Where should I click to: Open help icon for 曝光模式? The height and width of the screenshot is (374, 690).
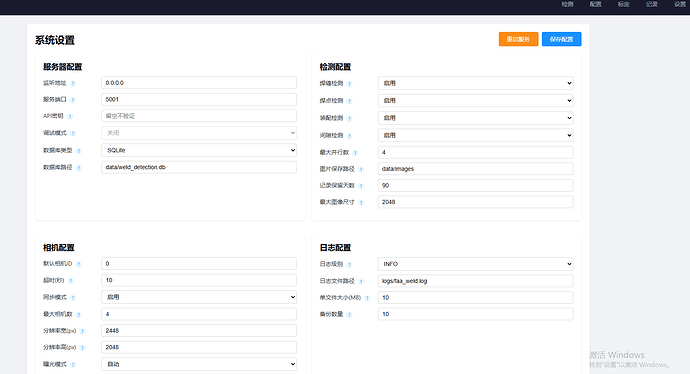pos(73,365)
